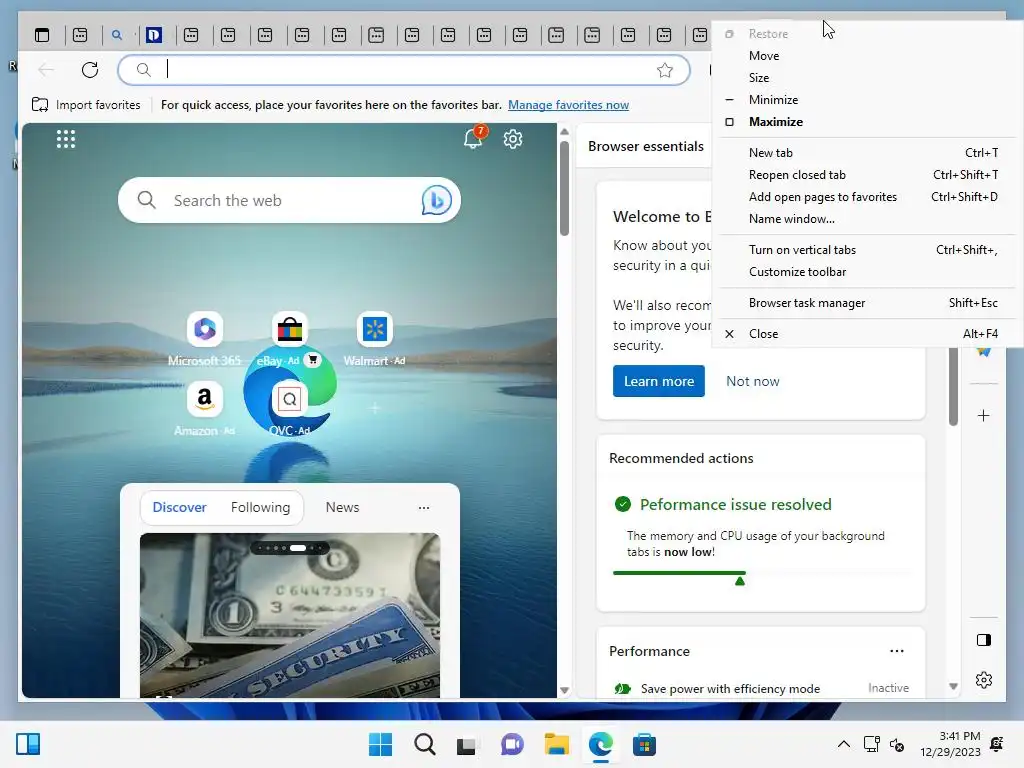This screenshot has width=1024, height=768.
Task: Select Reopen closed tab menu entry
Action: [867, 175]
